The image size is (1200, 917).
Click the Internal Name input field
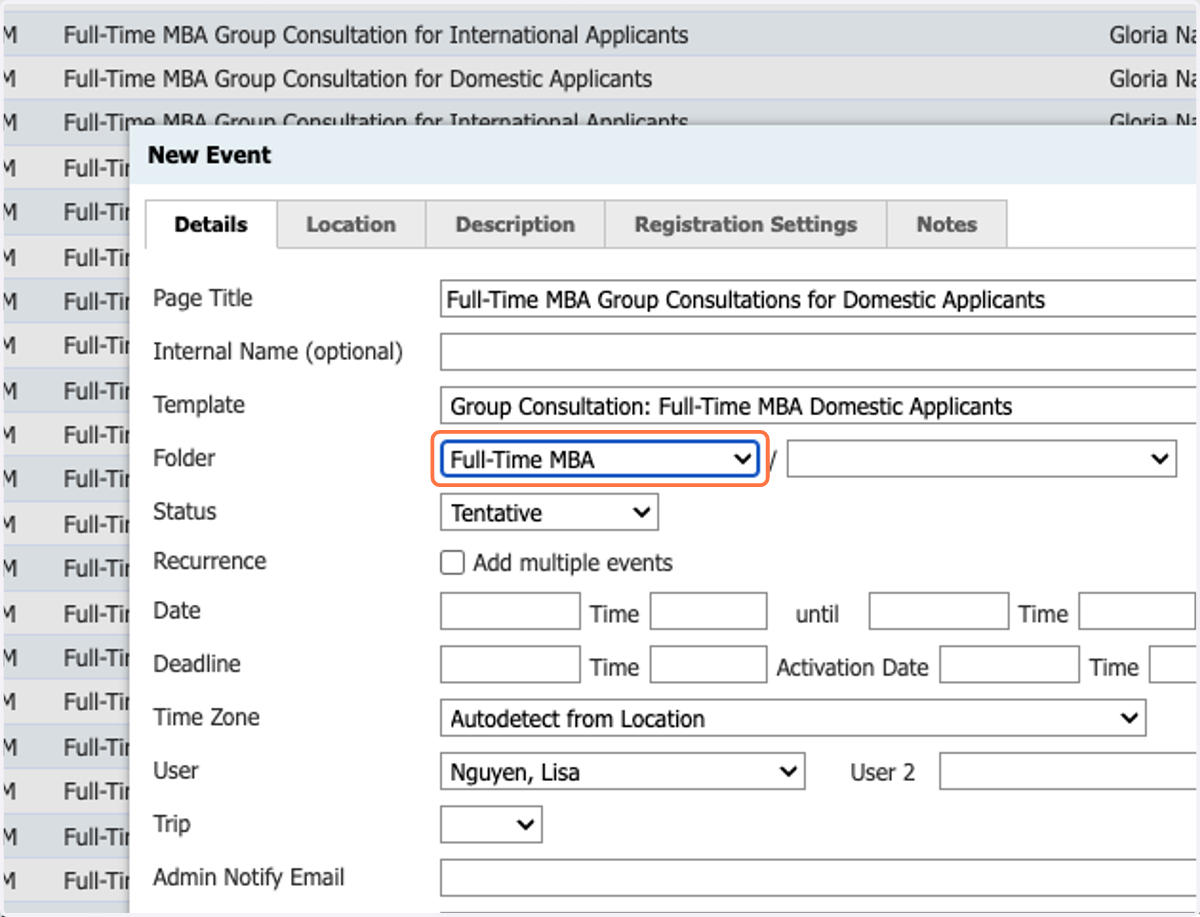tap(818, 352)
